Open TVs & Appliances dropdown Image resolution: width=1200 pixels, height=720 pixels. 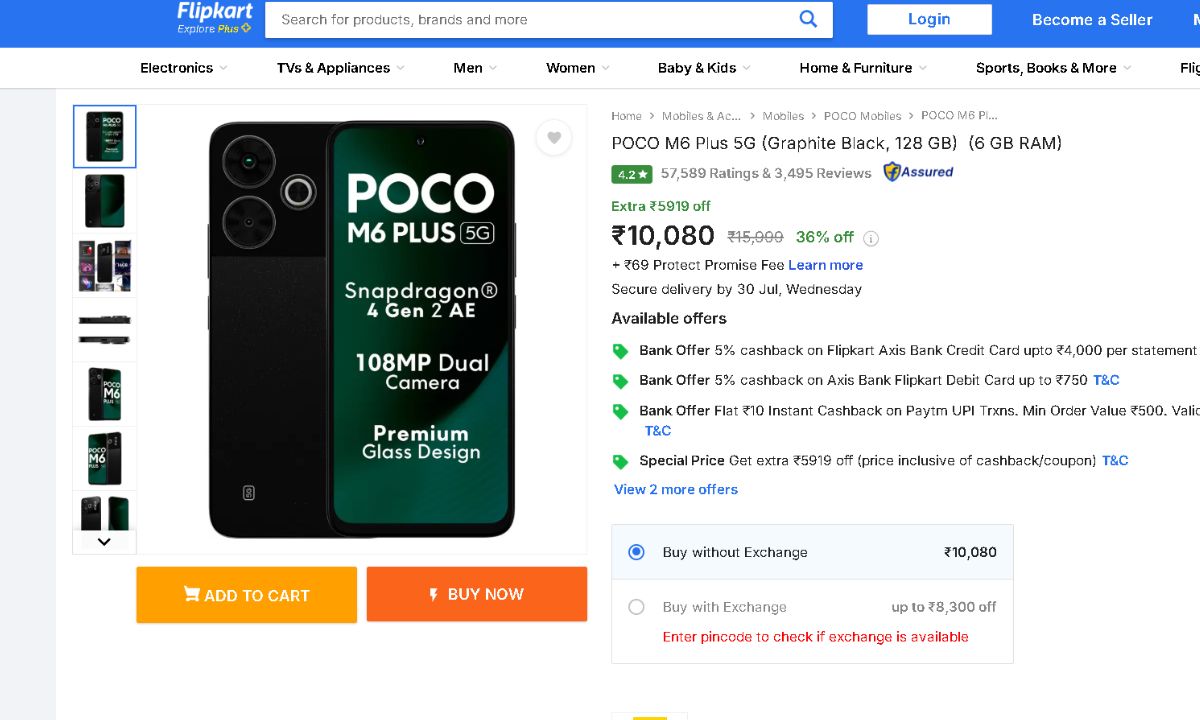coord(340,68)
